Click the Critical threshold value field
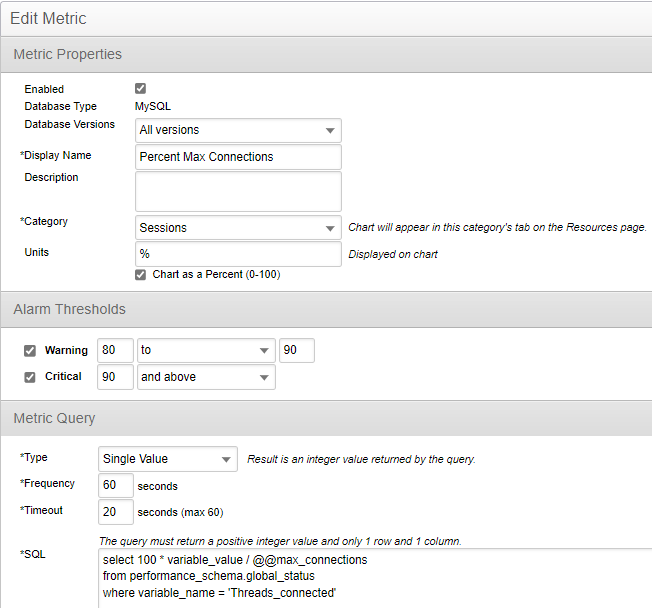This screenshot has width=652, height=608. pos(115,377)
